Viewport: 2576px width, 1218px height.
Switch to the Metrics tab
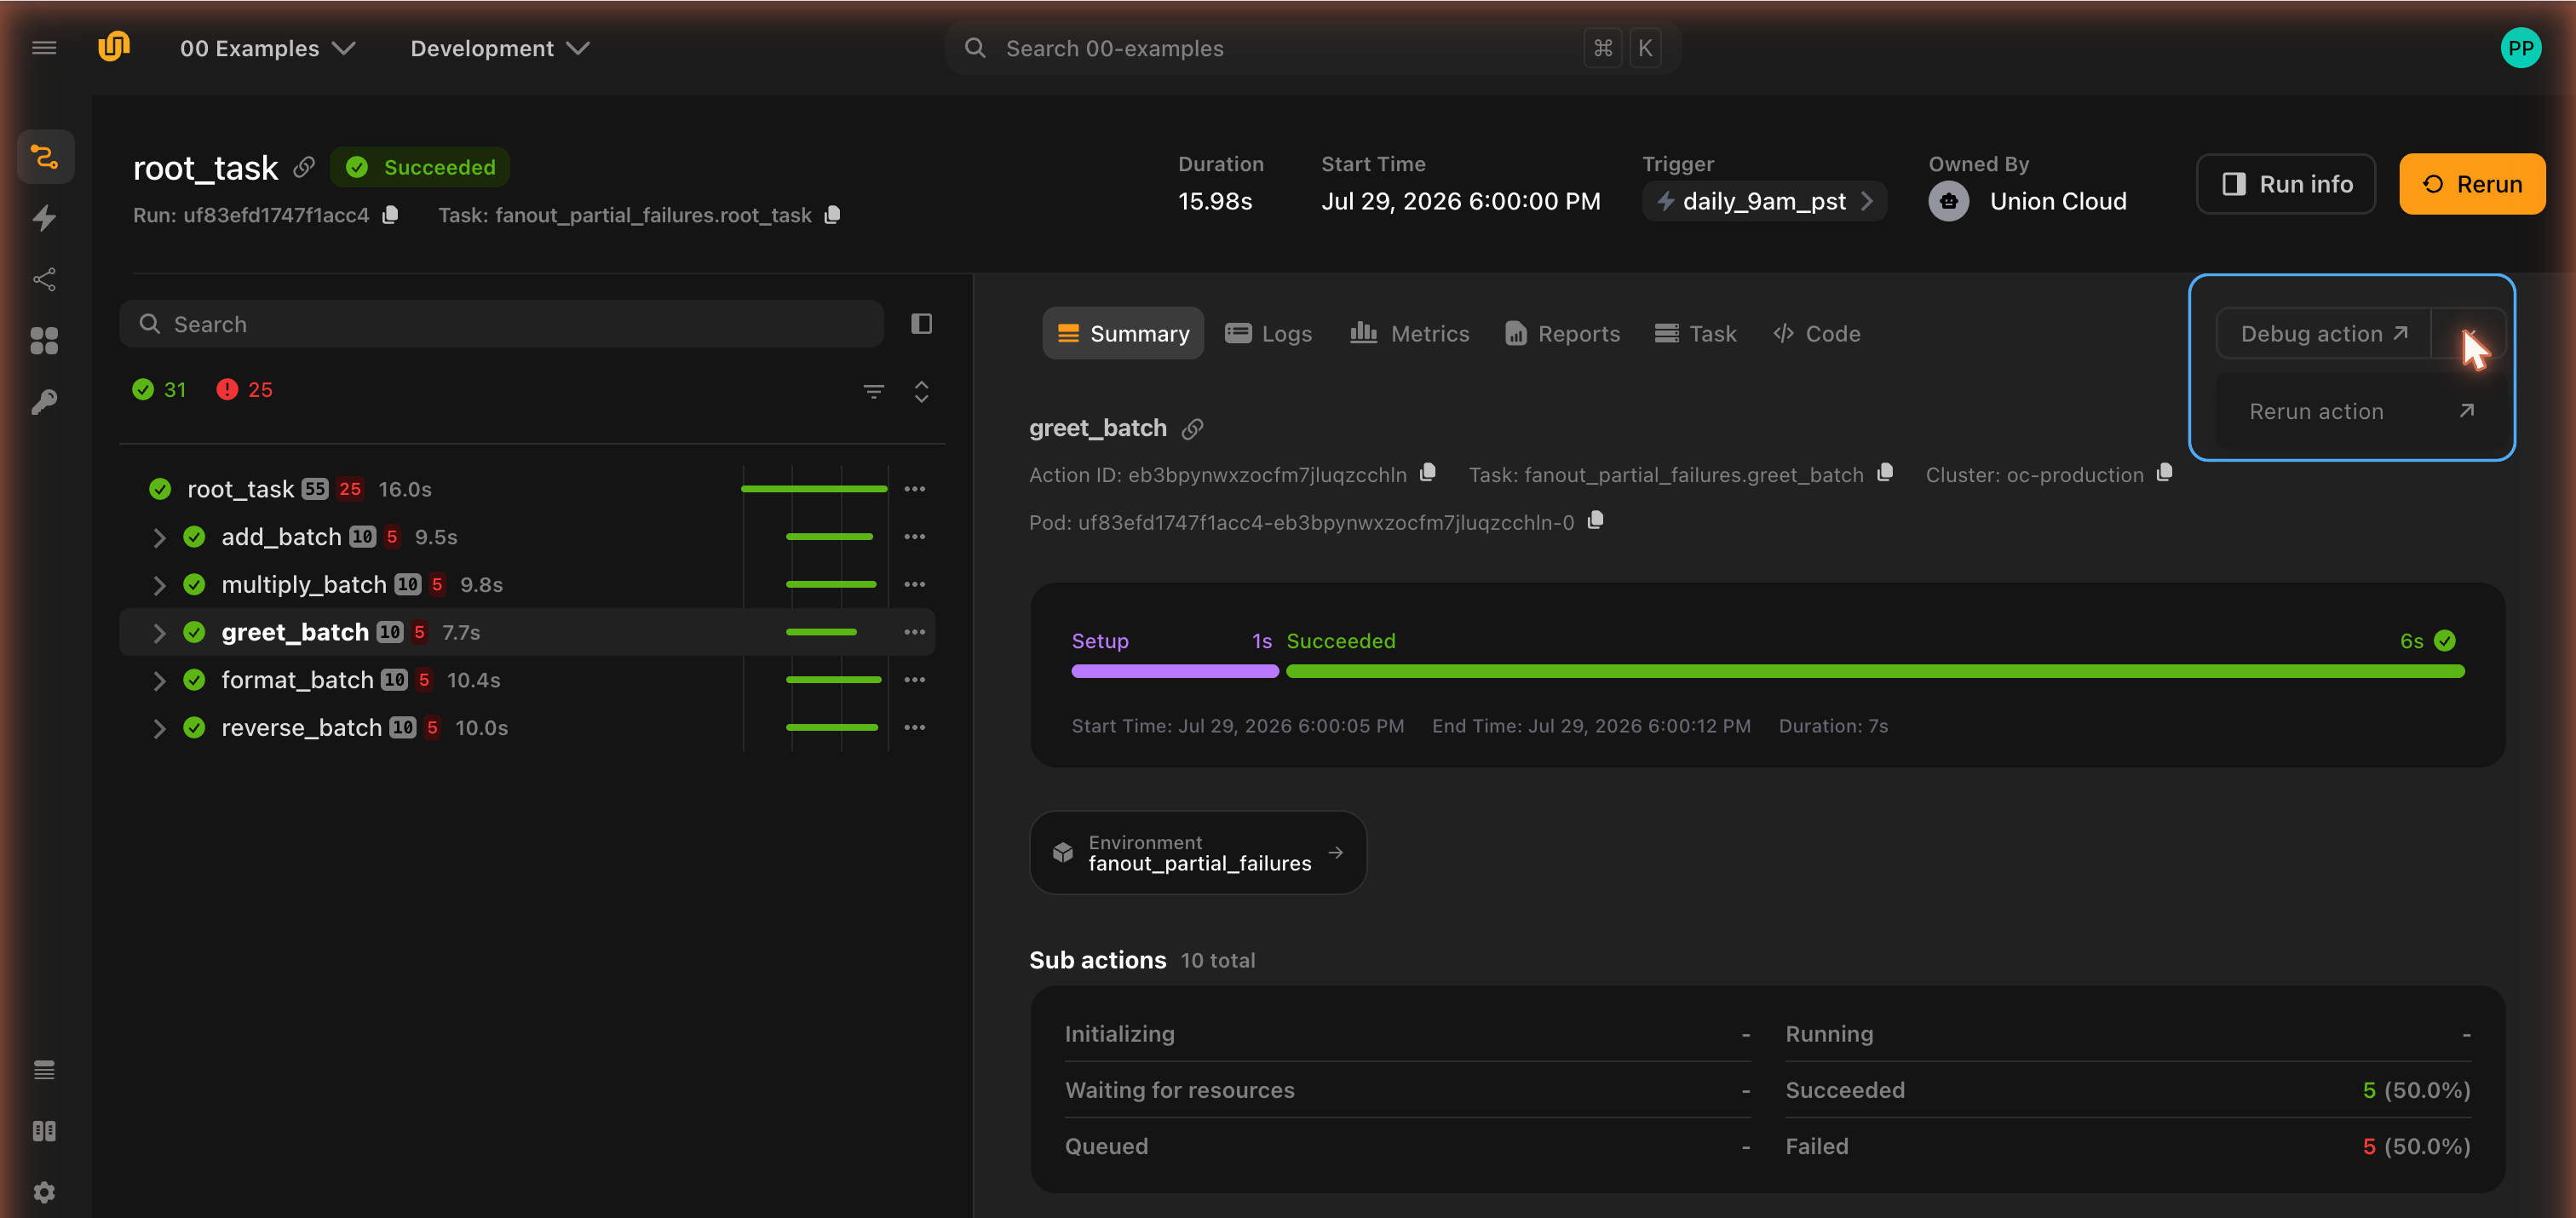pyautogui.click(x=1409, y=333)
